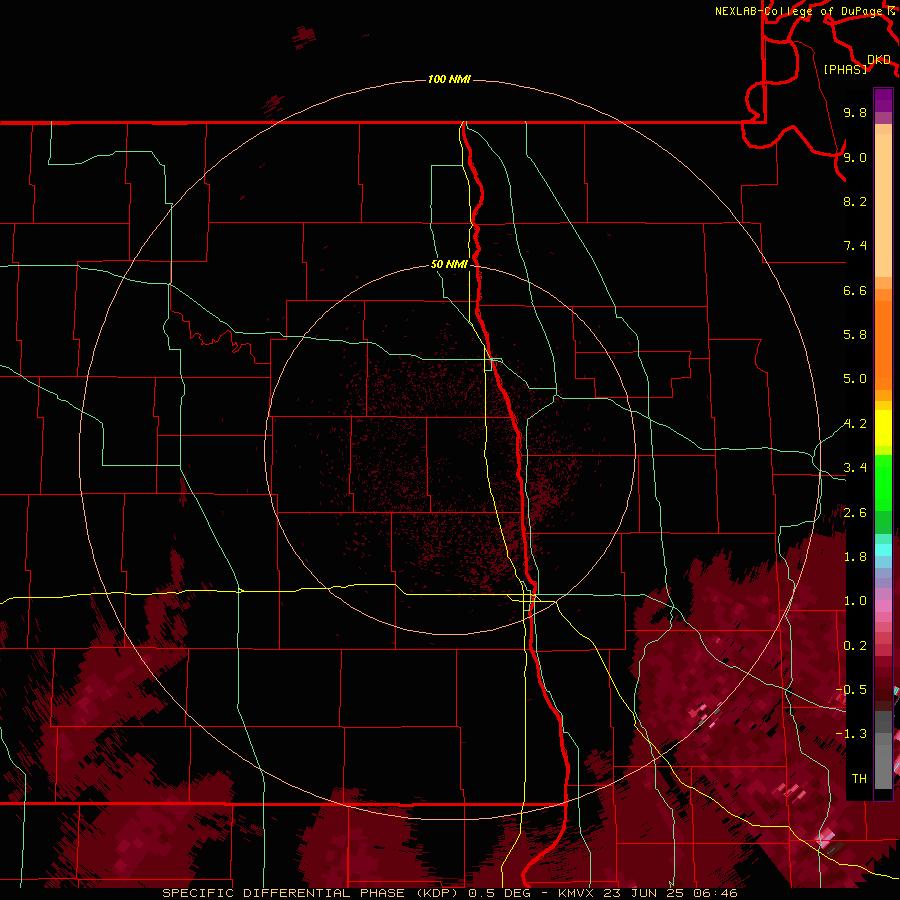Click the -0.5 scale value
Image resolution: width=900 pixels, height=900 pixels.
pyautogui.click(x=851, y=690)
